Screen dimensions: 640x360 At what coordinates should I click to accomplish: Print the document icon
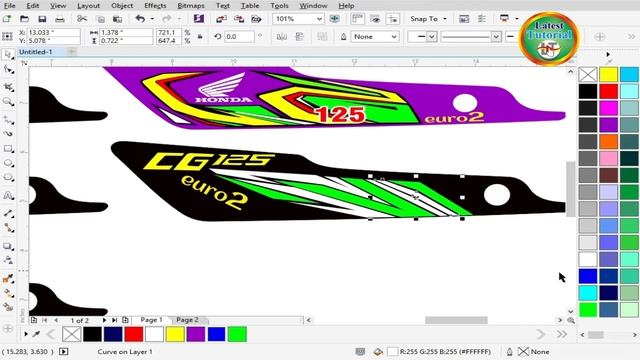coord(60,19)
